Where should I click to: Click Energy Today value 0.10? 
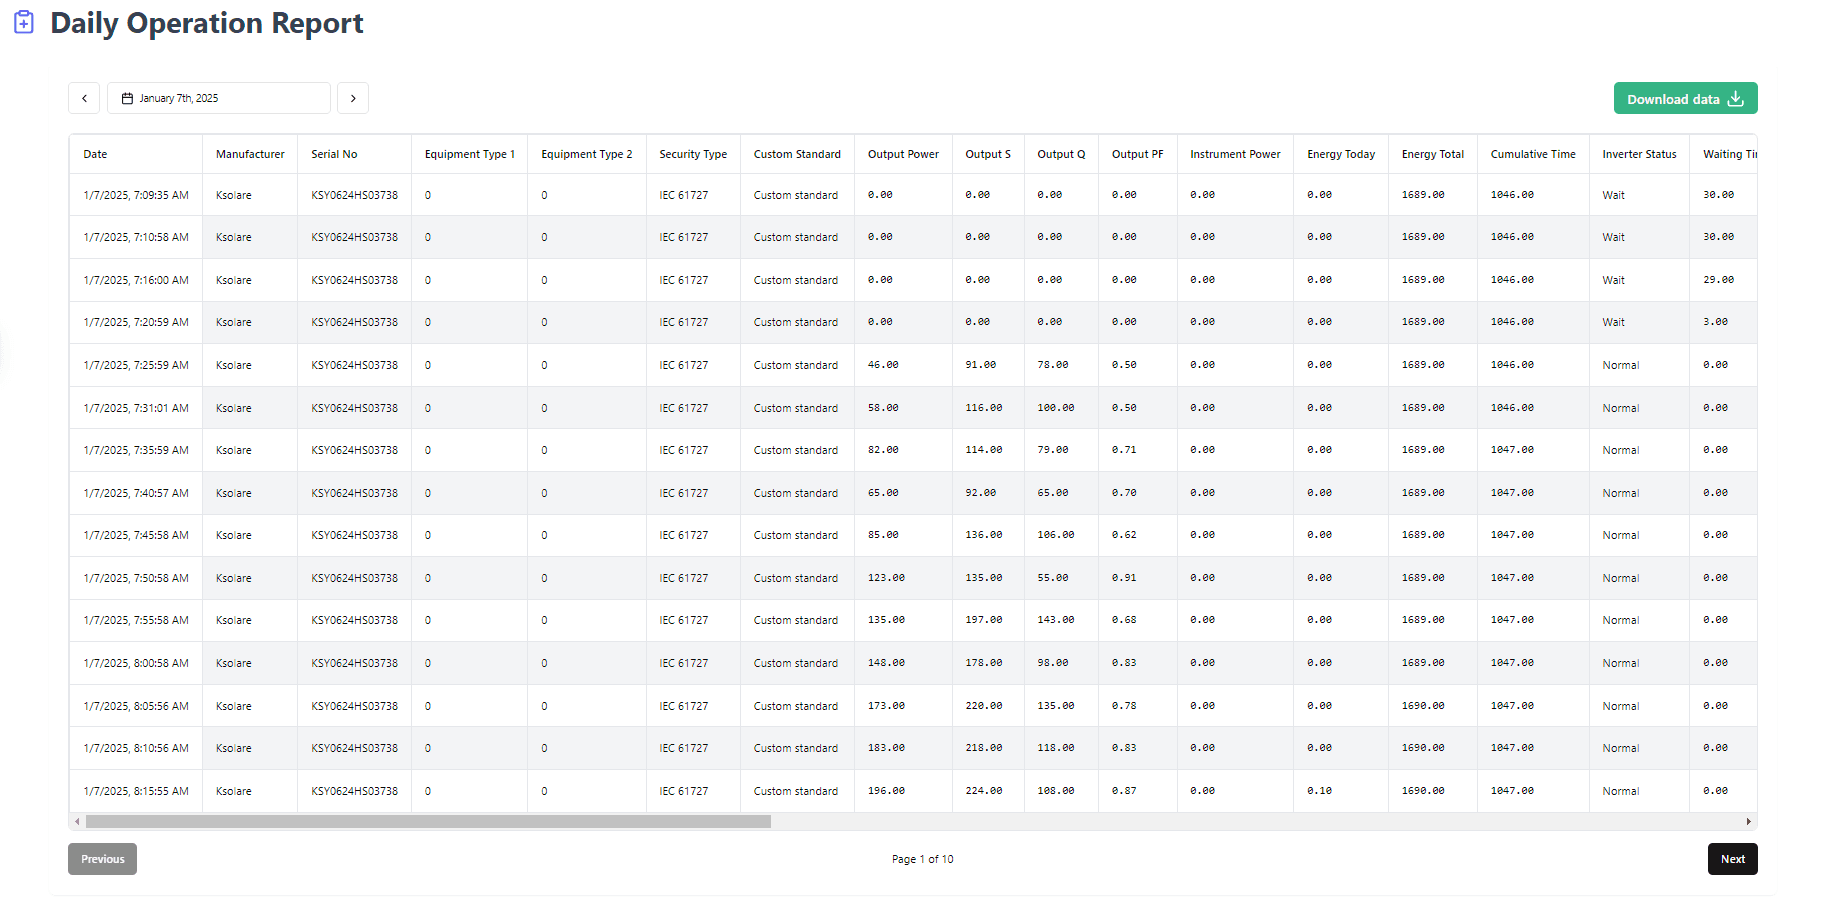click(1319, 791)
